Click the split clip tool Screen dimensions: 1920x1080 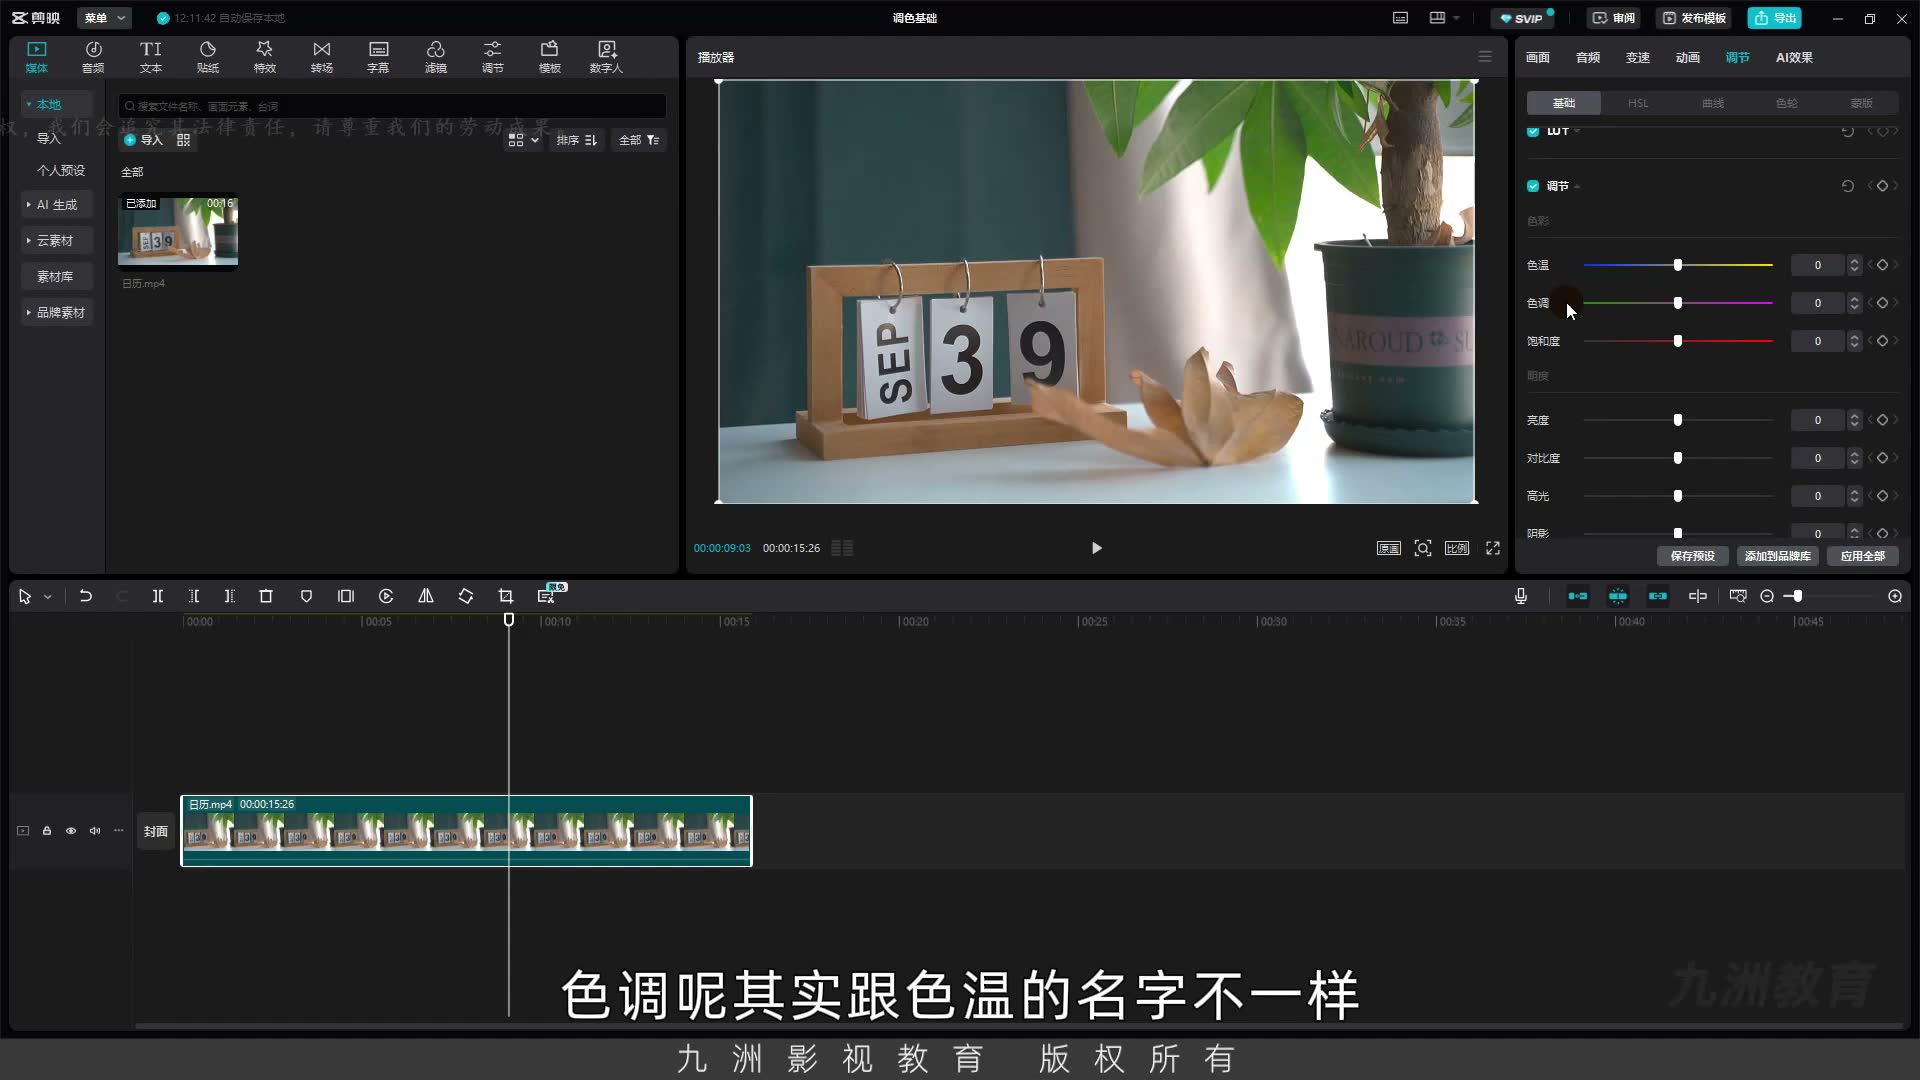(x=158, y=596)
